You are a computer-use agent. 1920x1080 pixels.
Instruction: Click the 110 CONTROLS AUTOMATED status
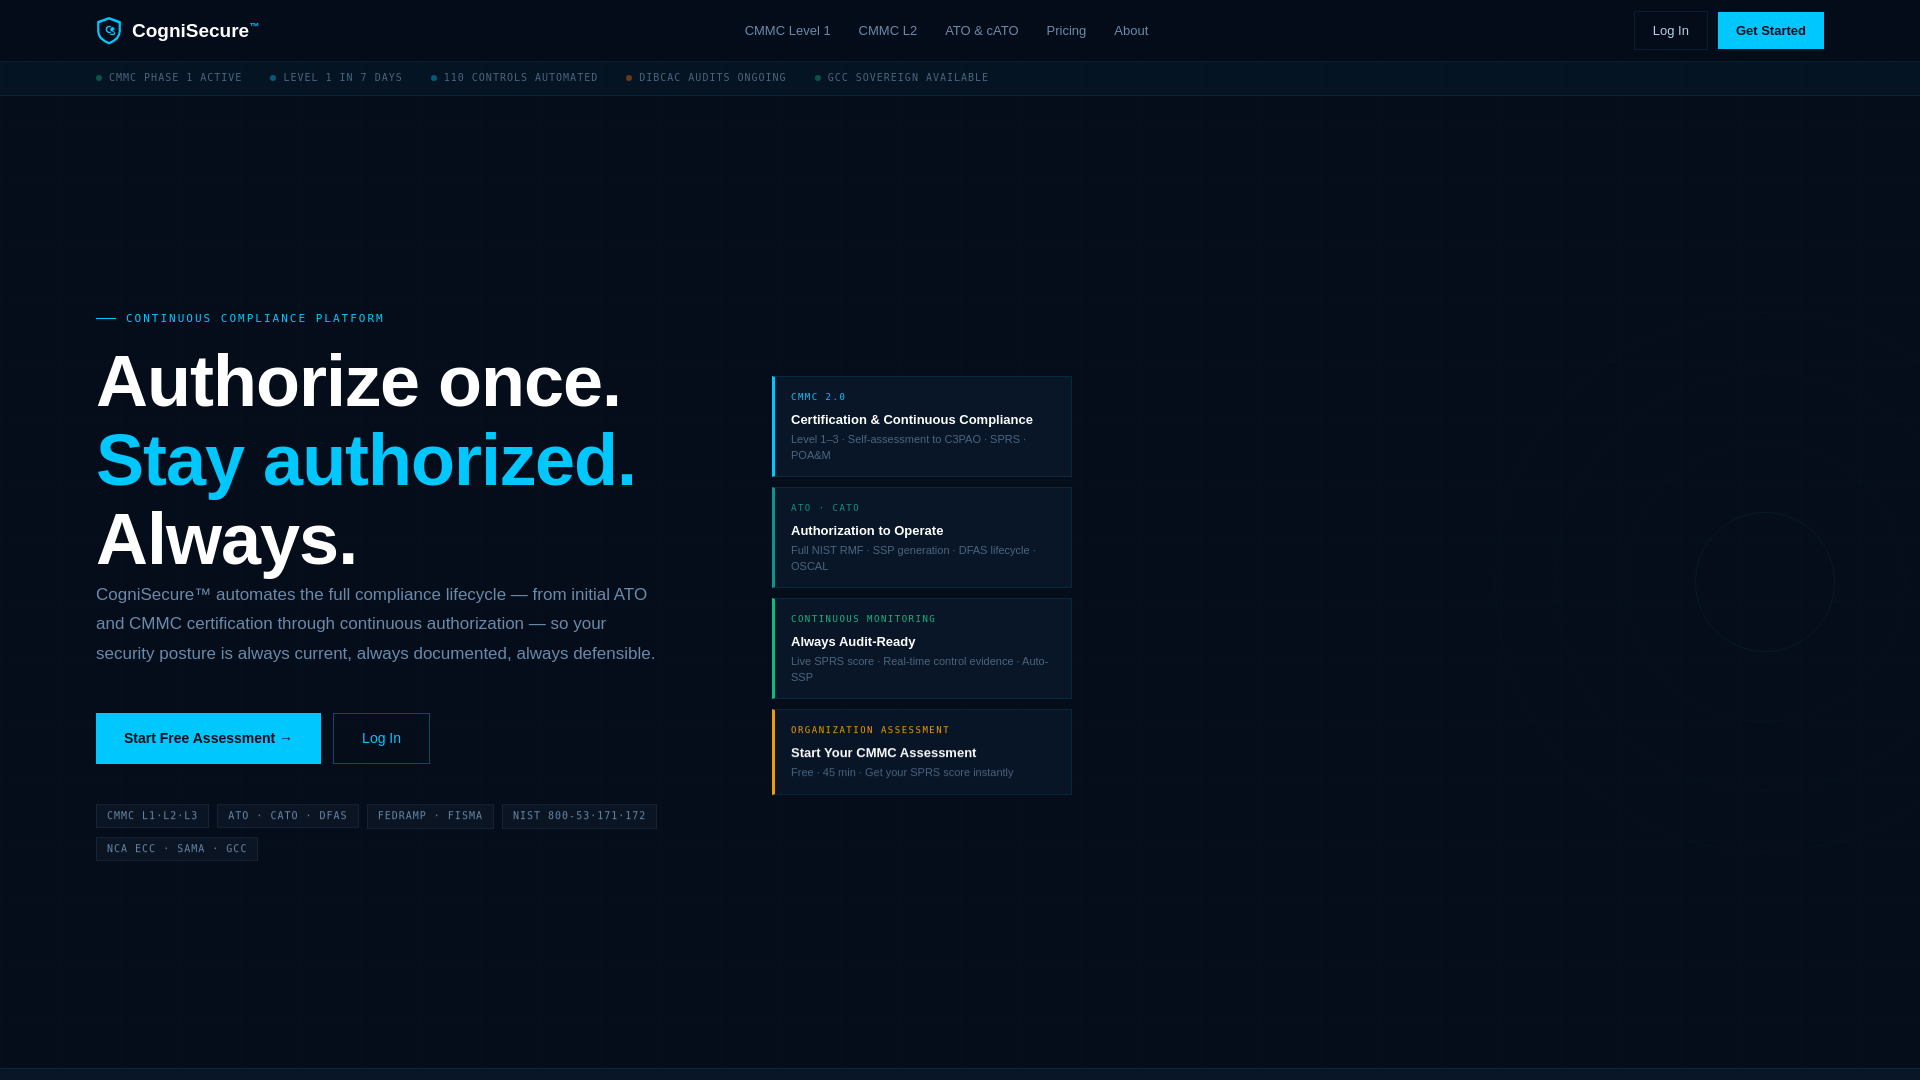514,78
